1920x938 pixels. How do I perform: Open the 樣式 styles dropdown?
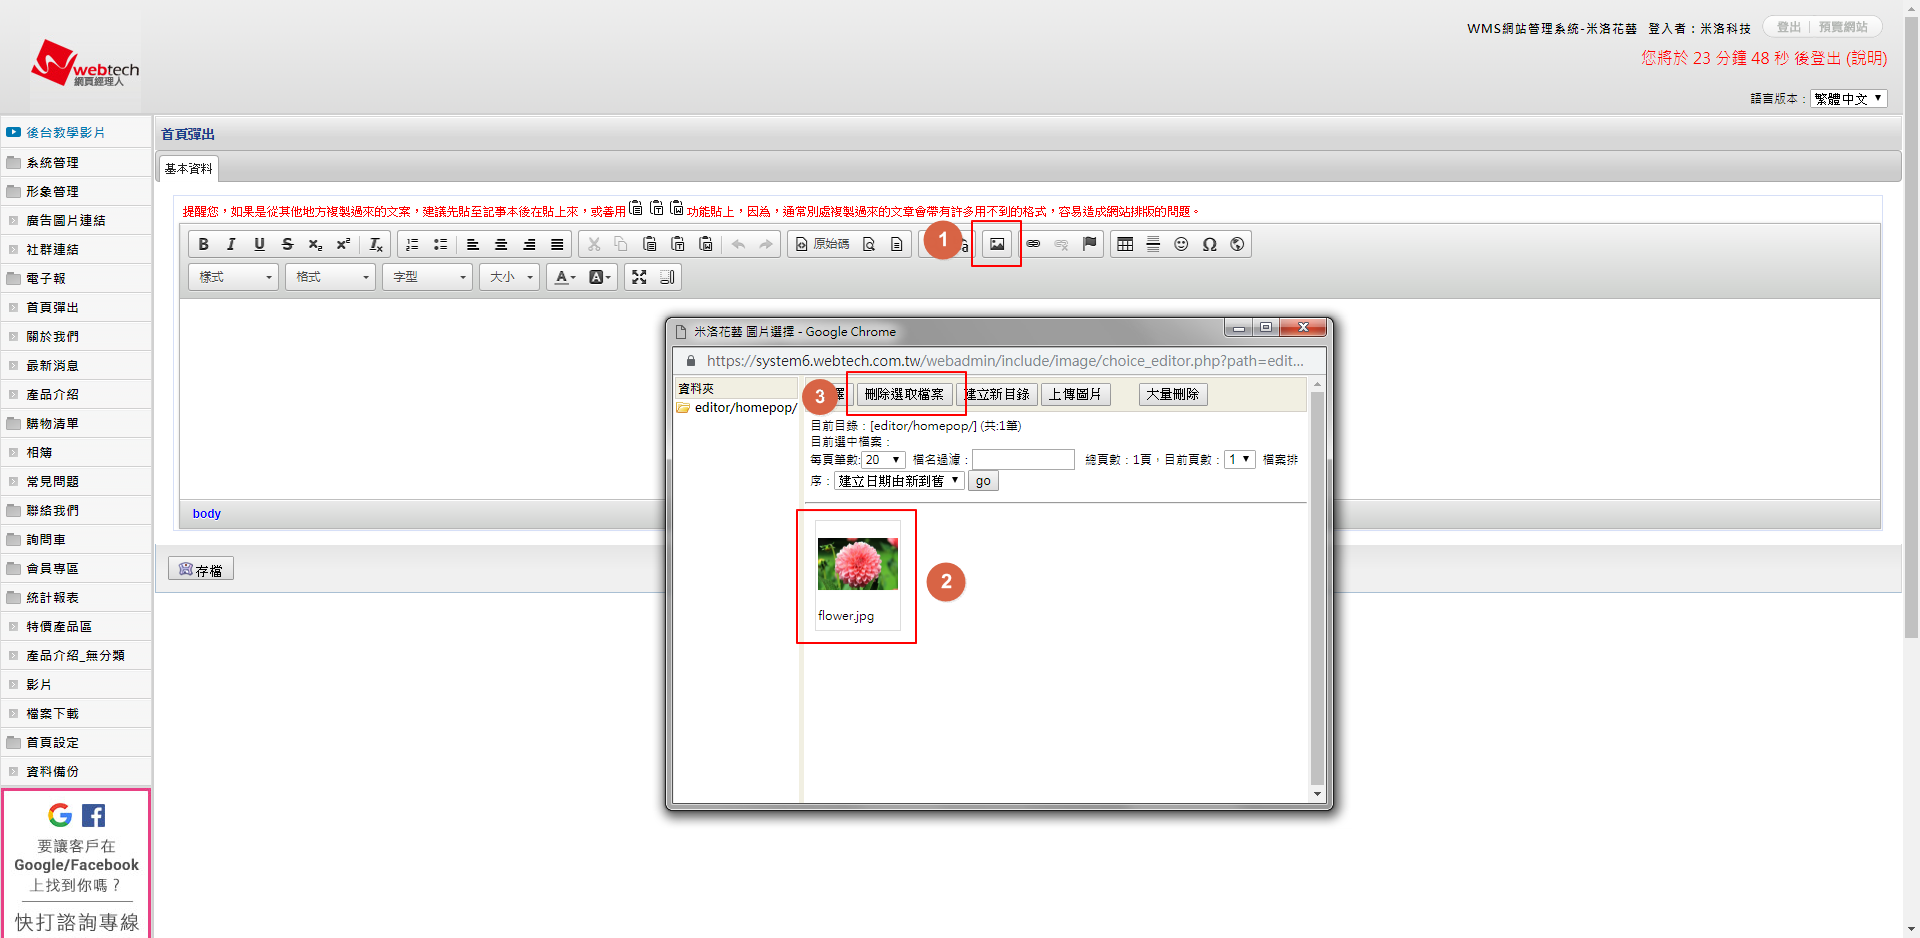click(x=234, y=277)
